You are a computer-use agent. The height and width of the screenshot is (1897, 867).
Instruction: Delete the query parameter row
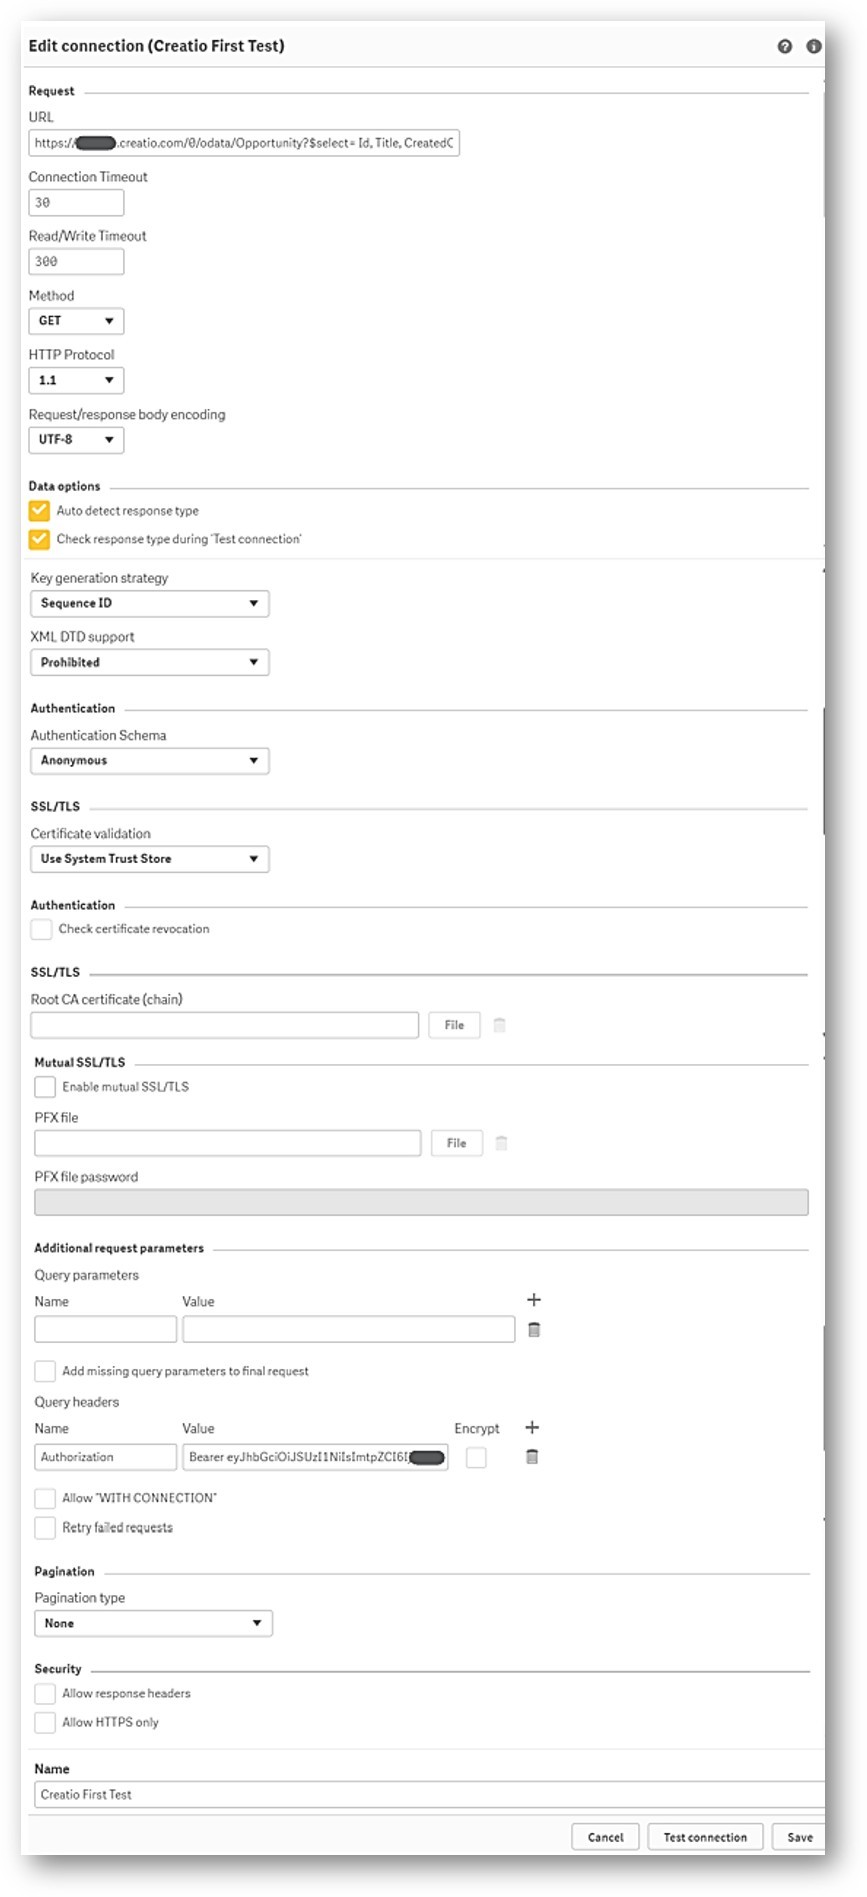coord(534,1330)
